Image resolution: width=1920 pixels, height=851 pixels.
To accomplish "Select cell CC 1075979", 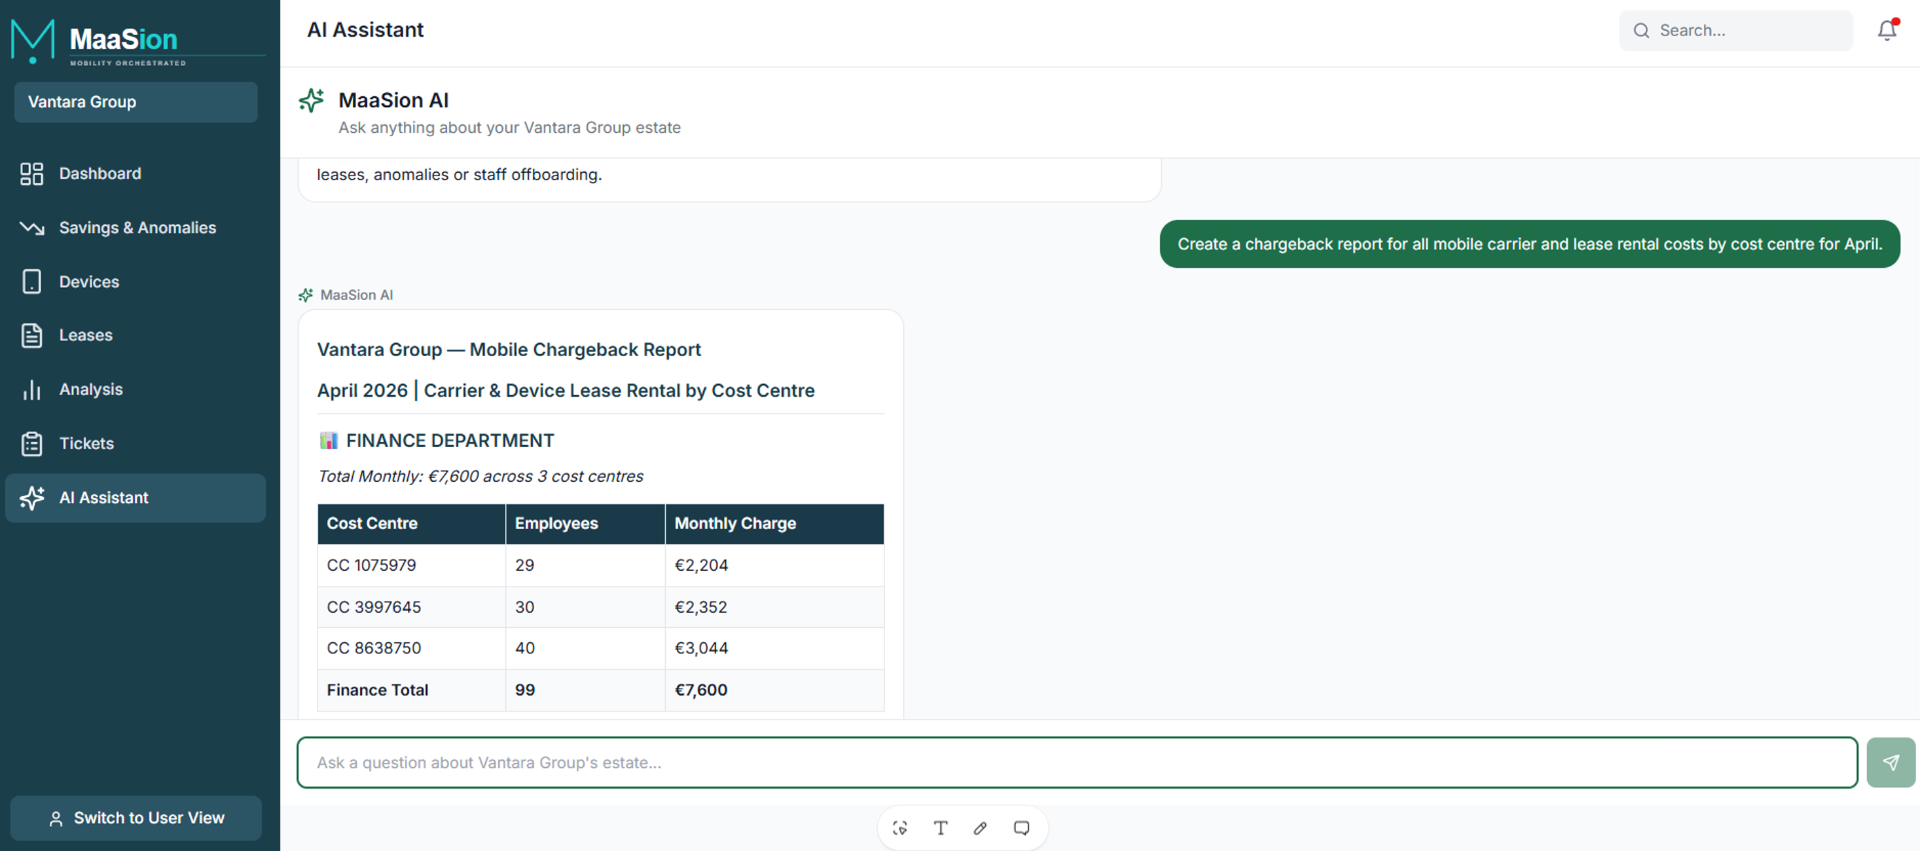I will (x=411, y=565).
